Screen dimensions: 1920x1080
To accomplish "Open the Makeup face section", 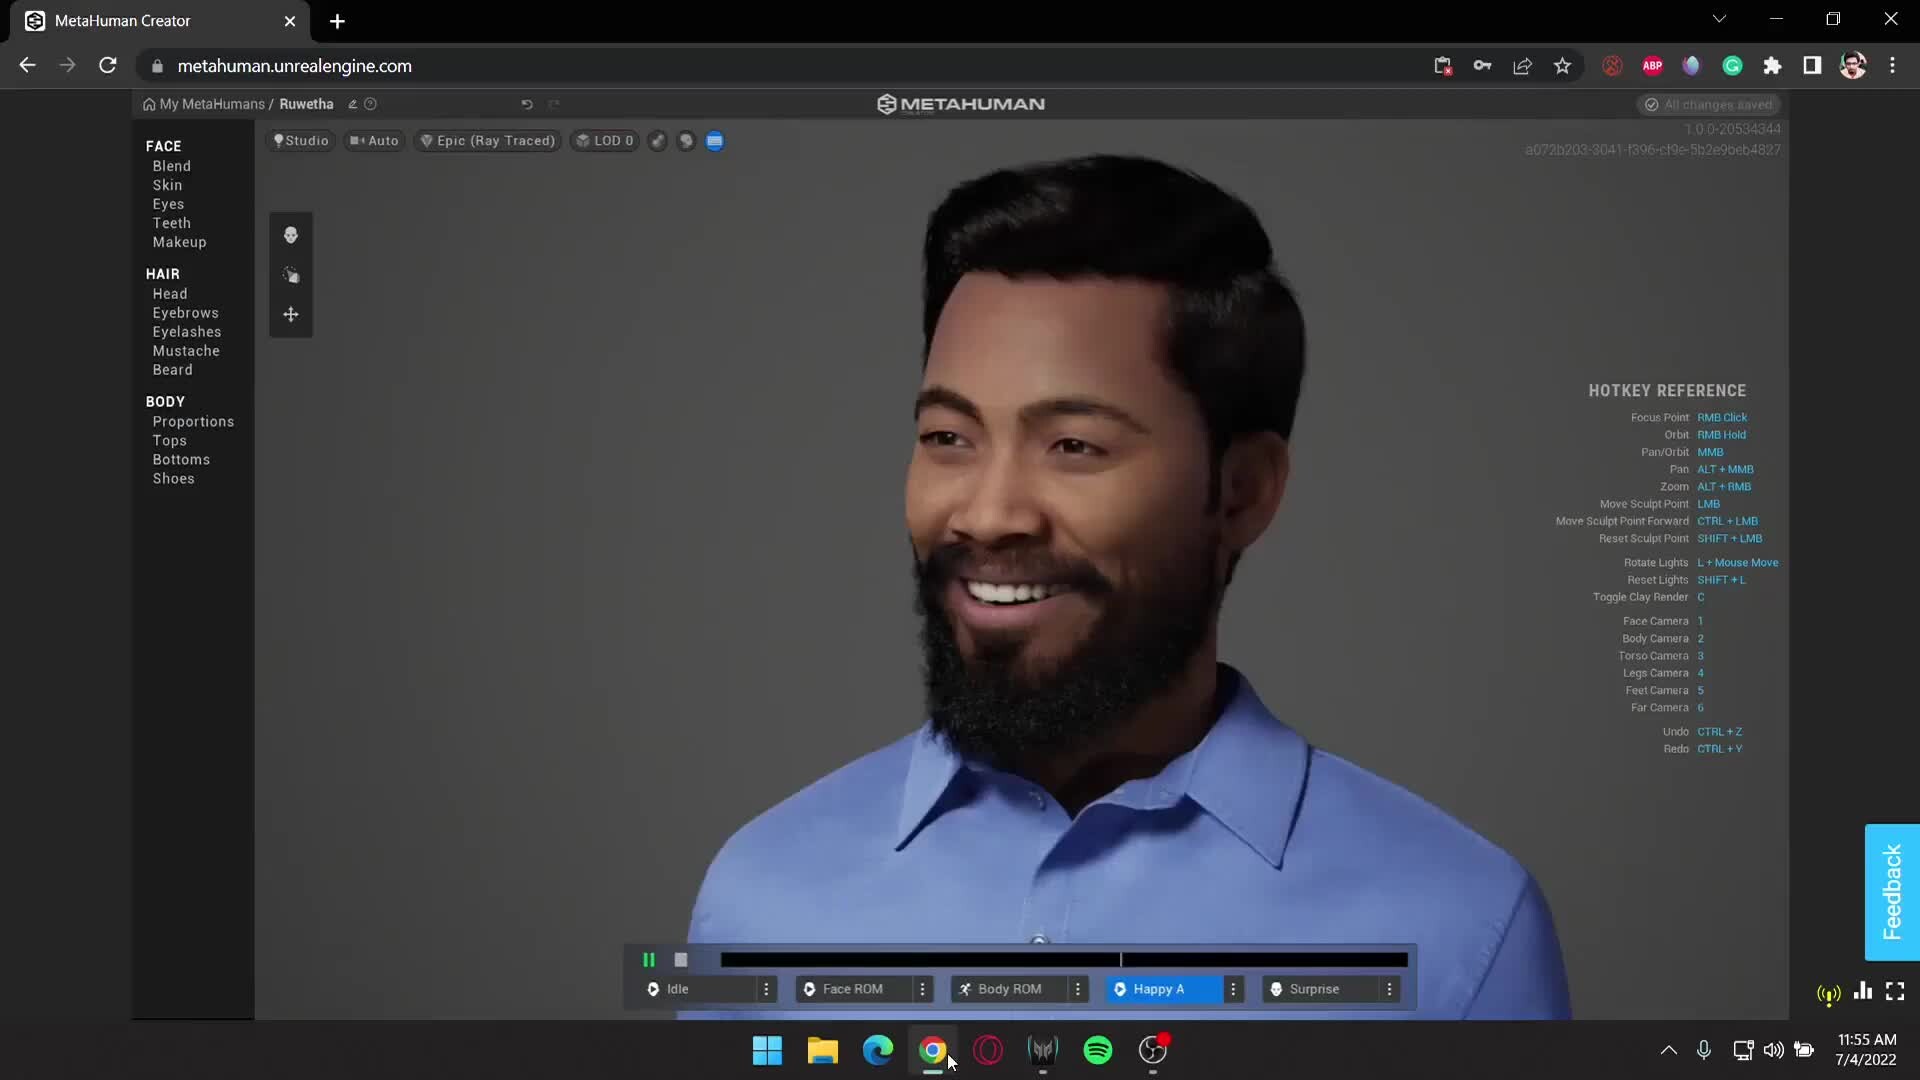I will click(179, 242).
